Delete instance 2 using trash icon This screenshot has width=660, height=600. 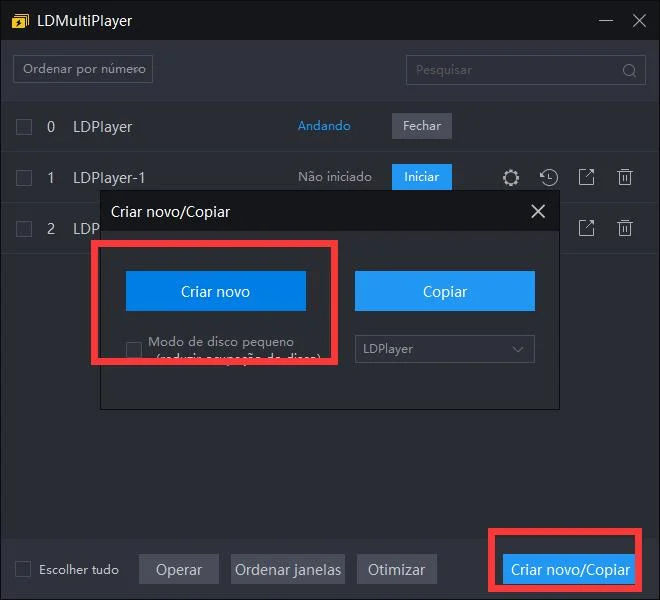(625, 228)
